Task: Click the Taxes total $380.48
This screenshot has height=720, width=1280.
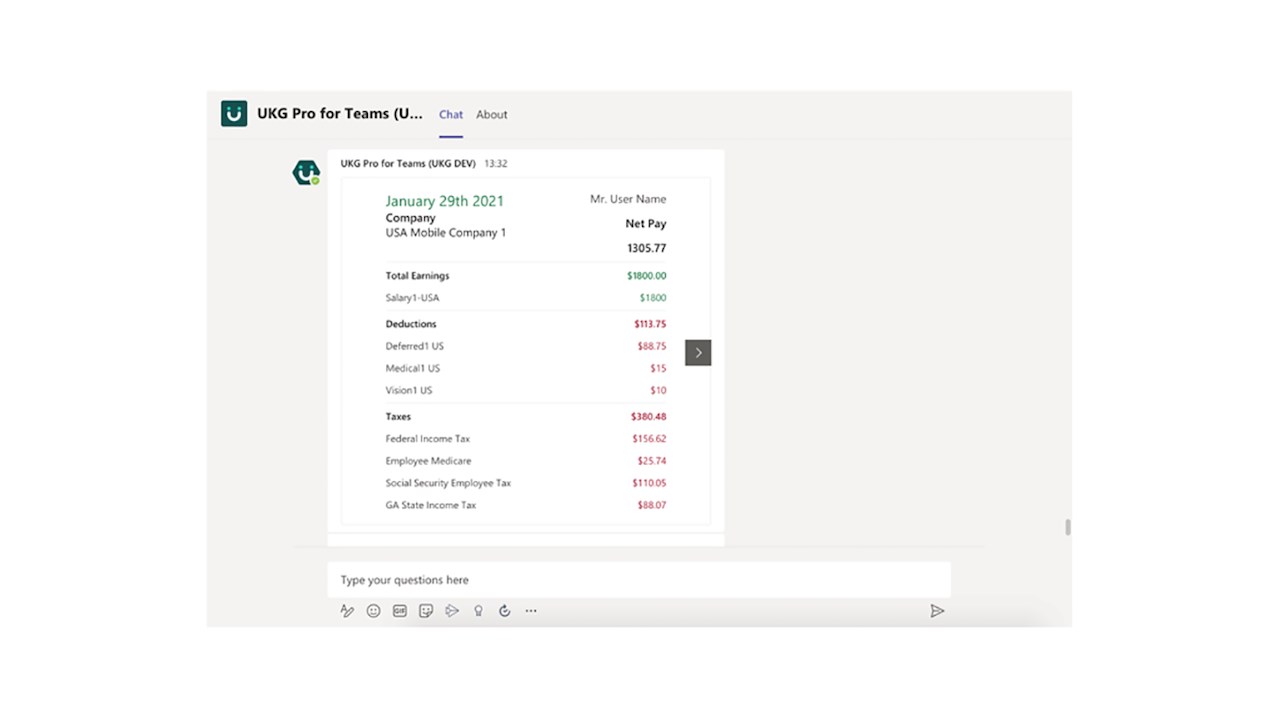Action: [x=648, y=417]
